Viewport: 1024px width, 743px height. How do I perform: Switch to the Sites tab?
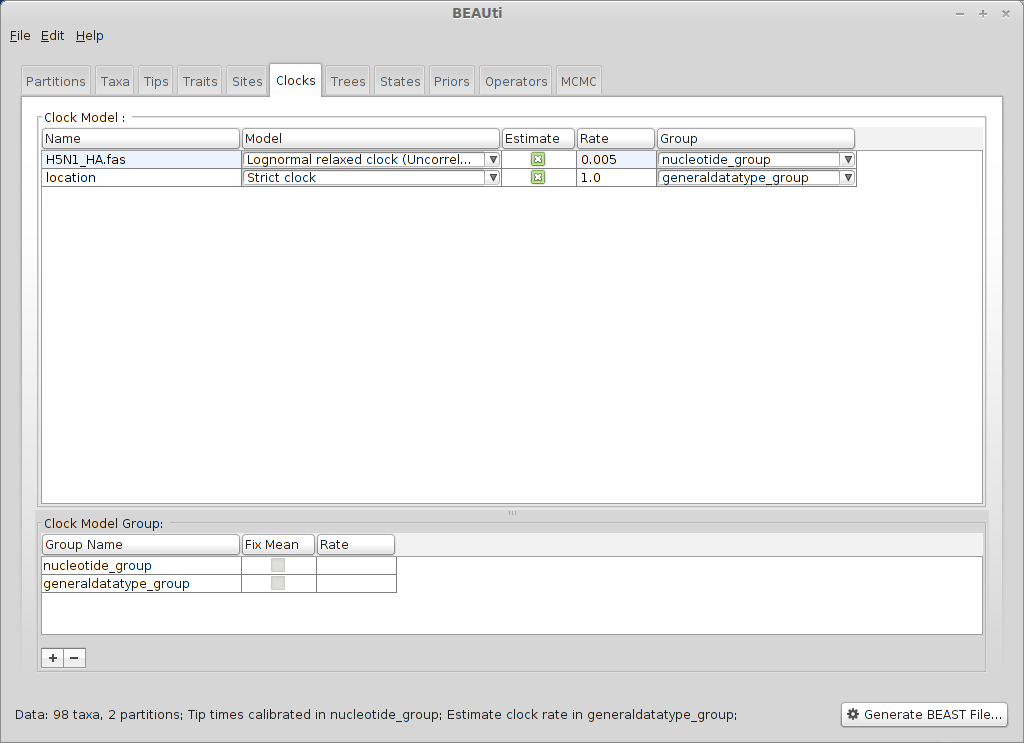click(x=247, y=81)
